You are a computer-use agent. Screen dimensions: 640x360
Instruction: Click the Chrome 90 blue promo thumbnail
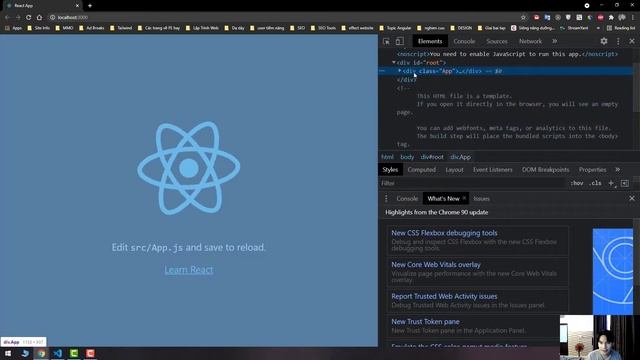point(613,271)
